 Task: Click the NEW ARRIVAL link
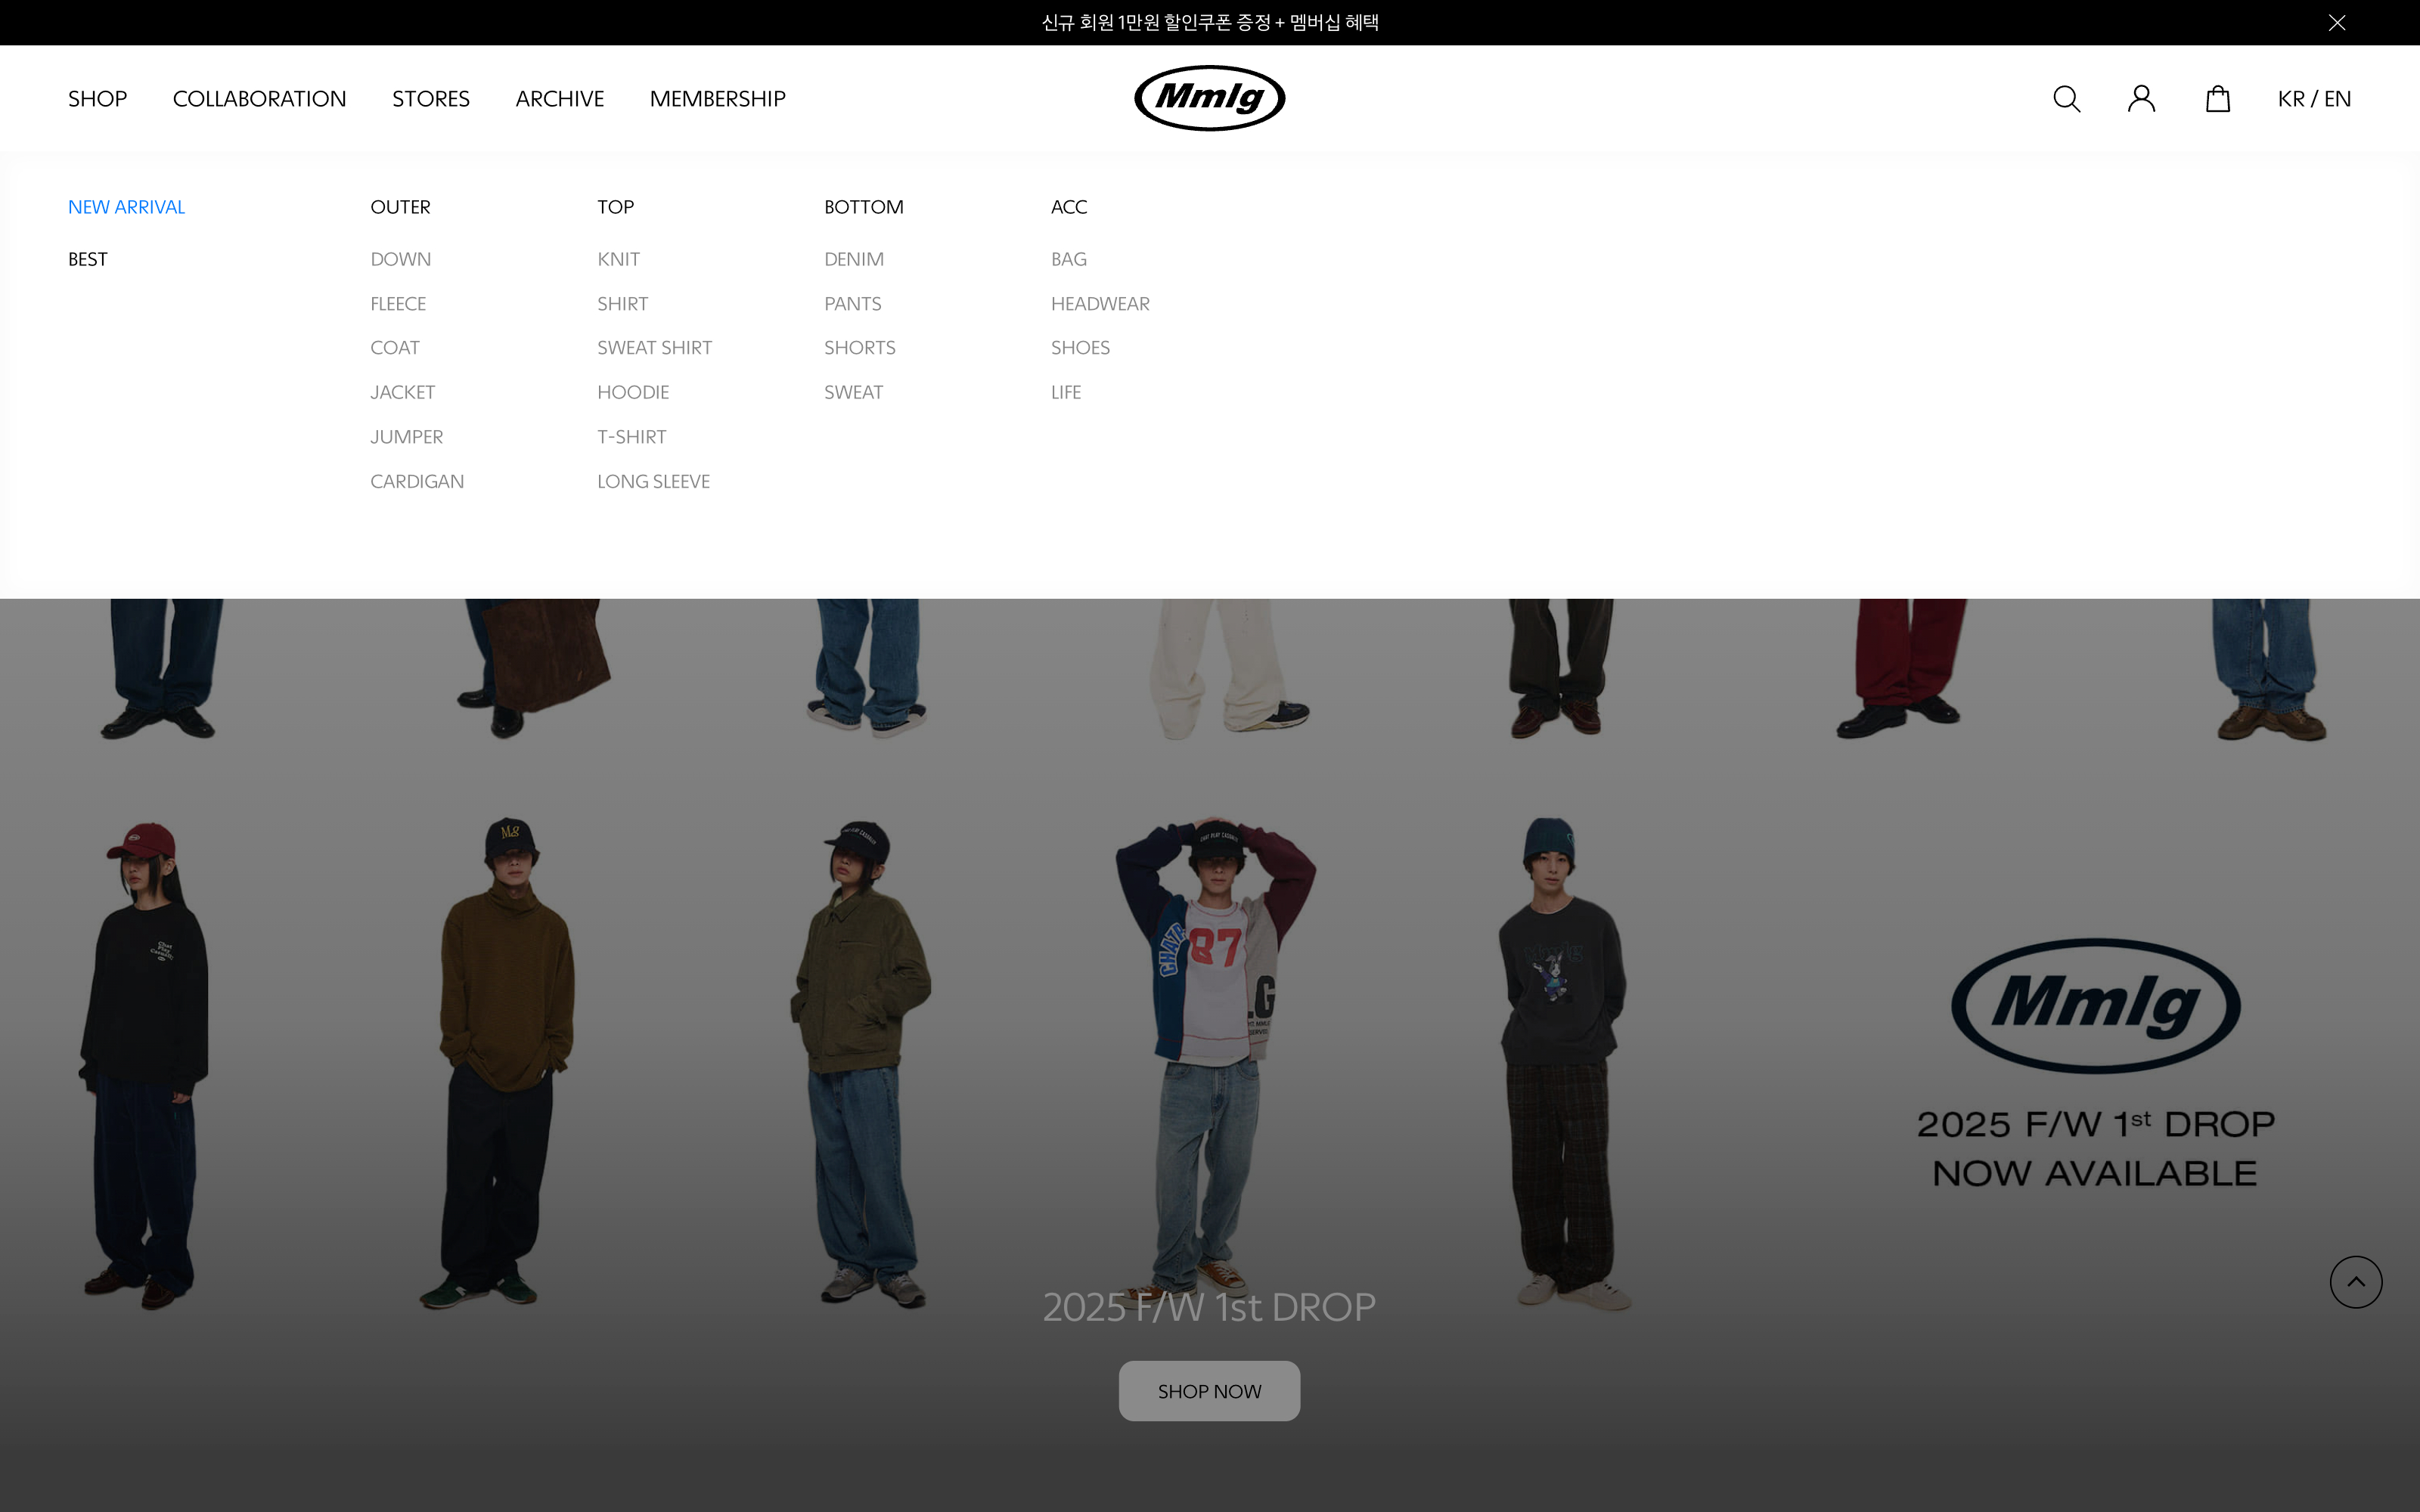tap(126, 207)
